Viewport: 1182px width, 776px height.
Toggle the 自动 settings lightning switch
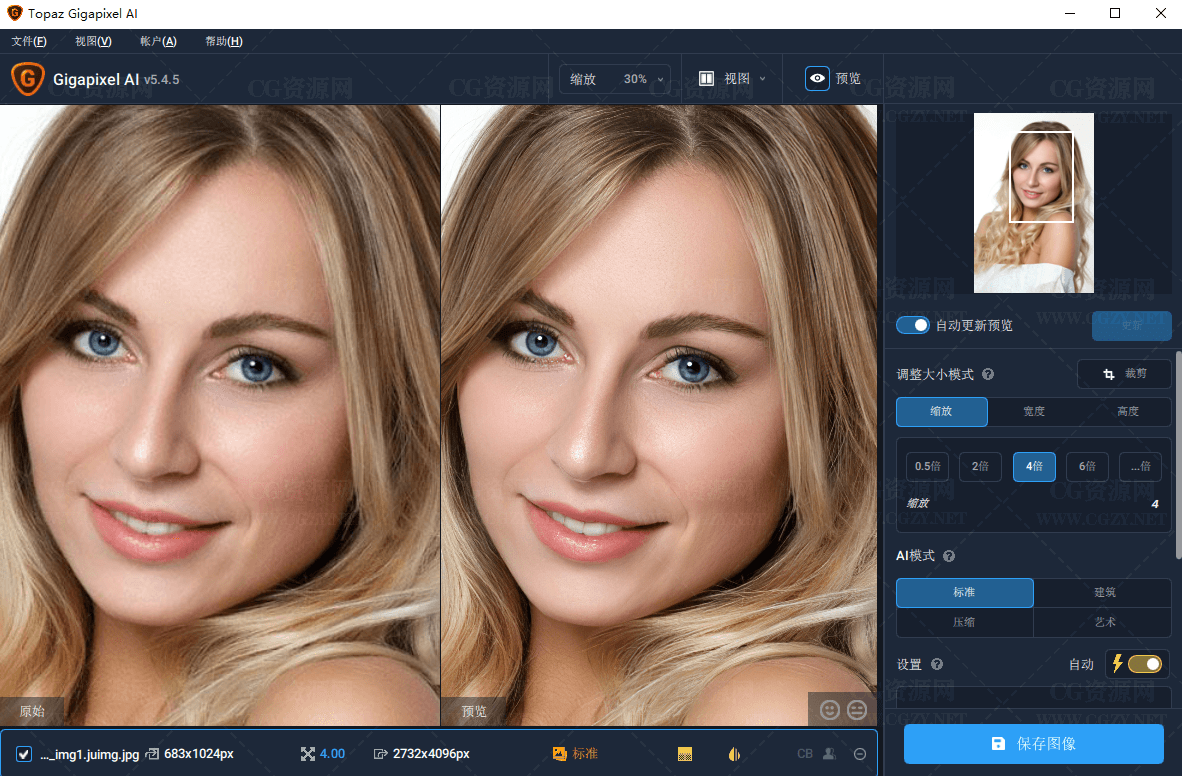pos(1144,664)
